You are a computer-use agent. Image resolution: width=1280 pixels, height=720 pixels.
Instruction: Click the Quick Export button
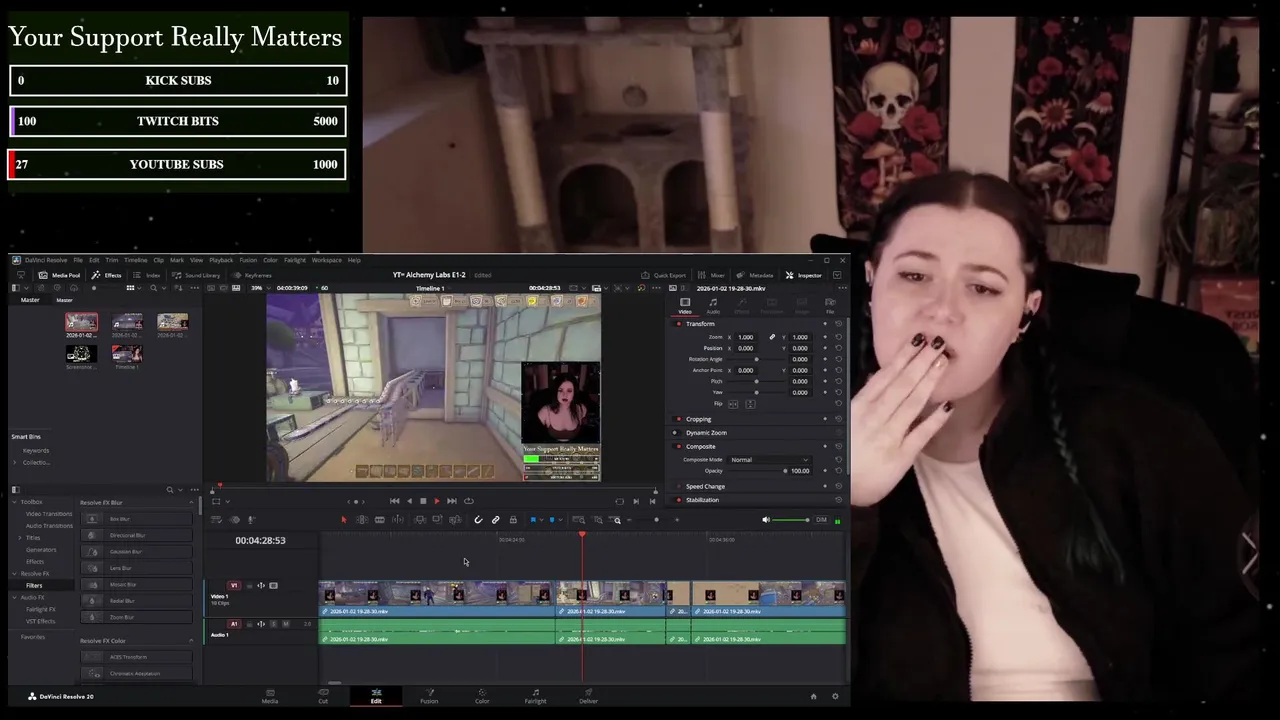[x=664, y=275]
